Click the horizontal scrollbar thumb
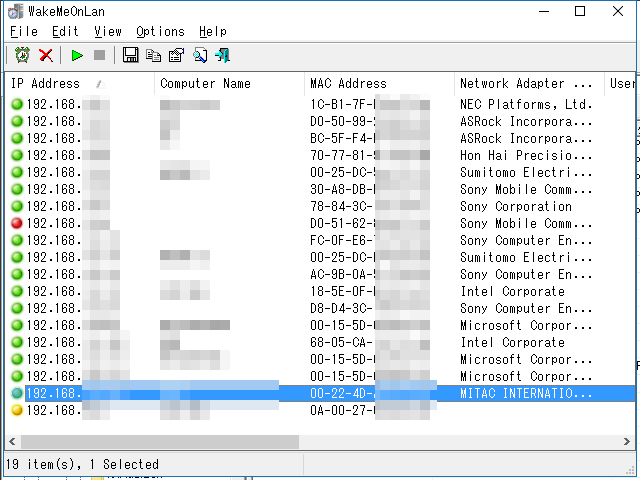This screenshot has height=480, width=640. [x=160, y=442]
